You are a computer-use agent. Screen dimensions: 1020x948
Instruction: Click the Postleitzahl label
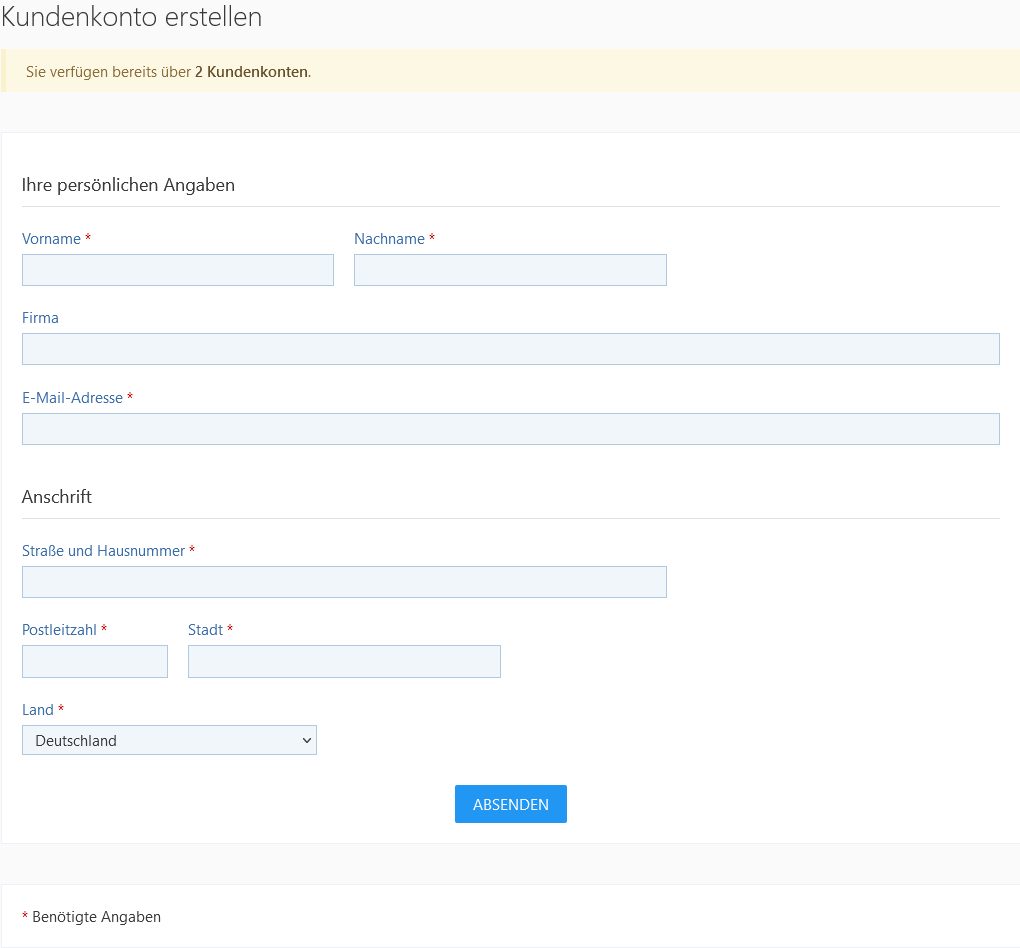(x=59, y=630)
